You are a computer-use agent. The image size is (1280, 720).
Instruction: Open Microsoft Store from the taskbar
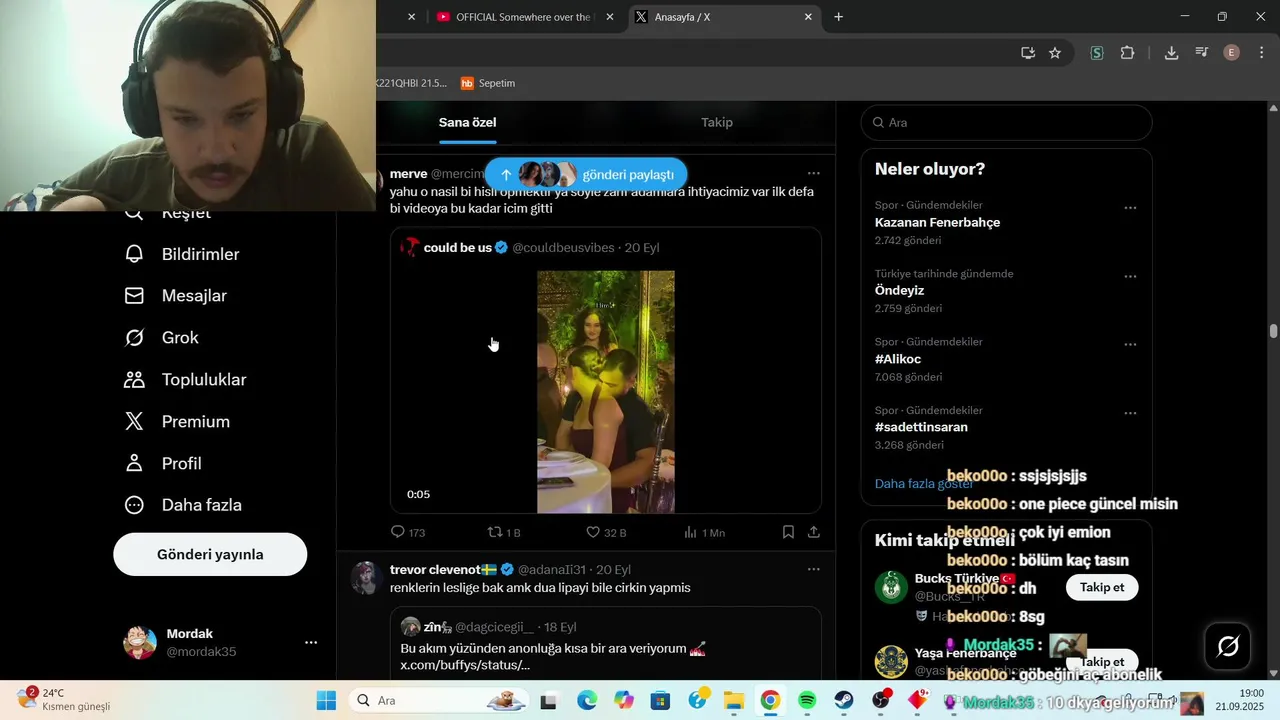pyautogui.click(x=660, y=701)
